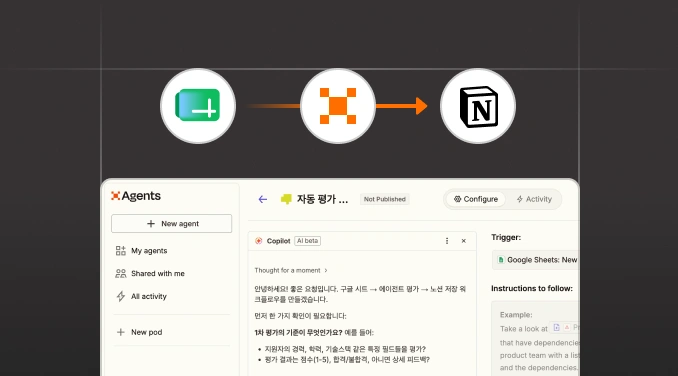Screen dimensions: 678x376
Task: Click the Google Sheets icon in trigger
Action: pos(501,260)
